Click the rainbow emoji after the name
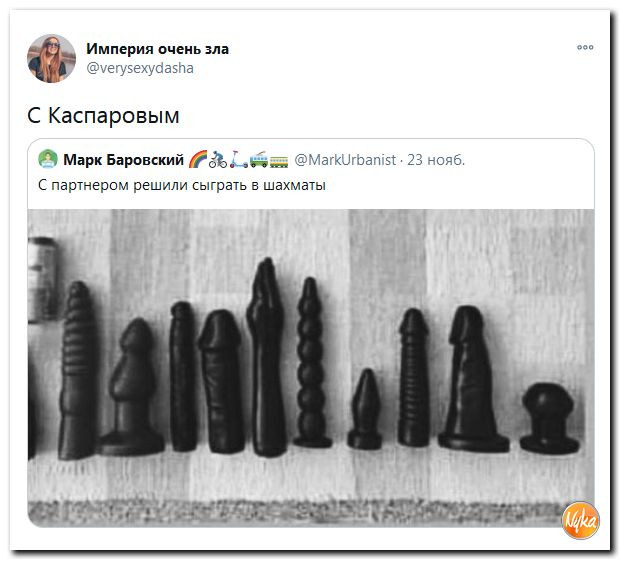 click(198, 159)
